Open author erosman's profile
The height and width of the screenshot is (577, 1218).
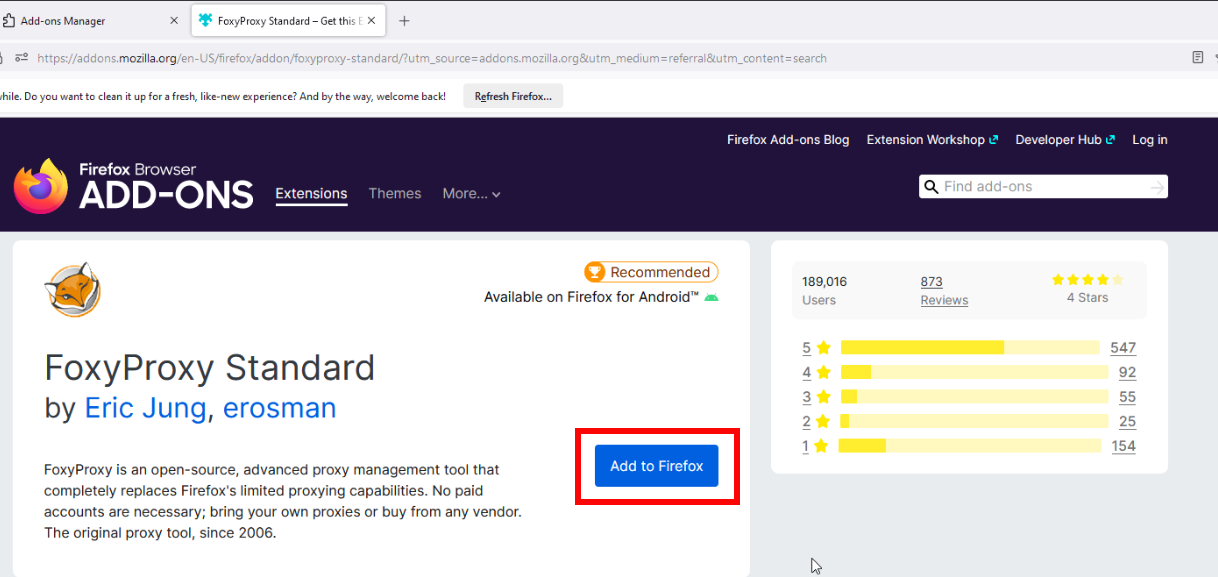[x=280, y=408]
